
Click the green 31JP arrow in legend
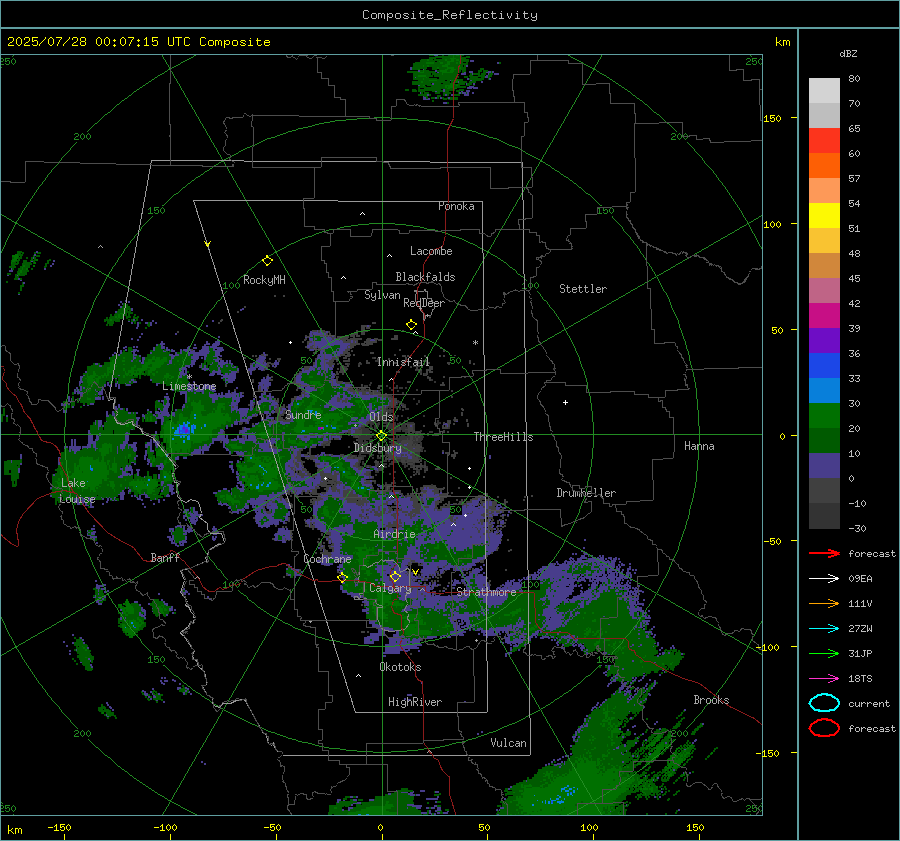824,653
